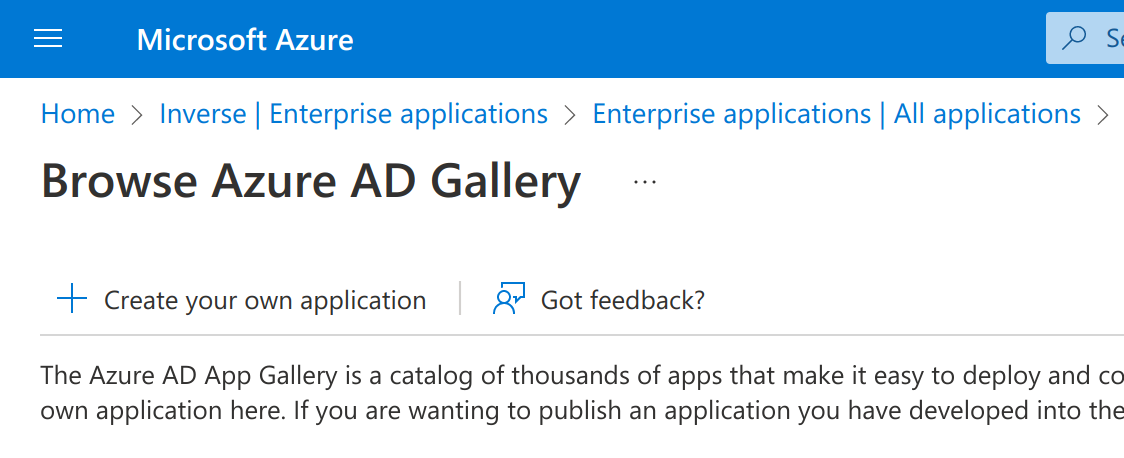Open the Azure portal hamburger menu
Image resolution: width=1124 pixels, height=458 pixels.
(48, 39)
